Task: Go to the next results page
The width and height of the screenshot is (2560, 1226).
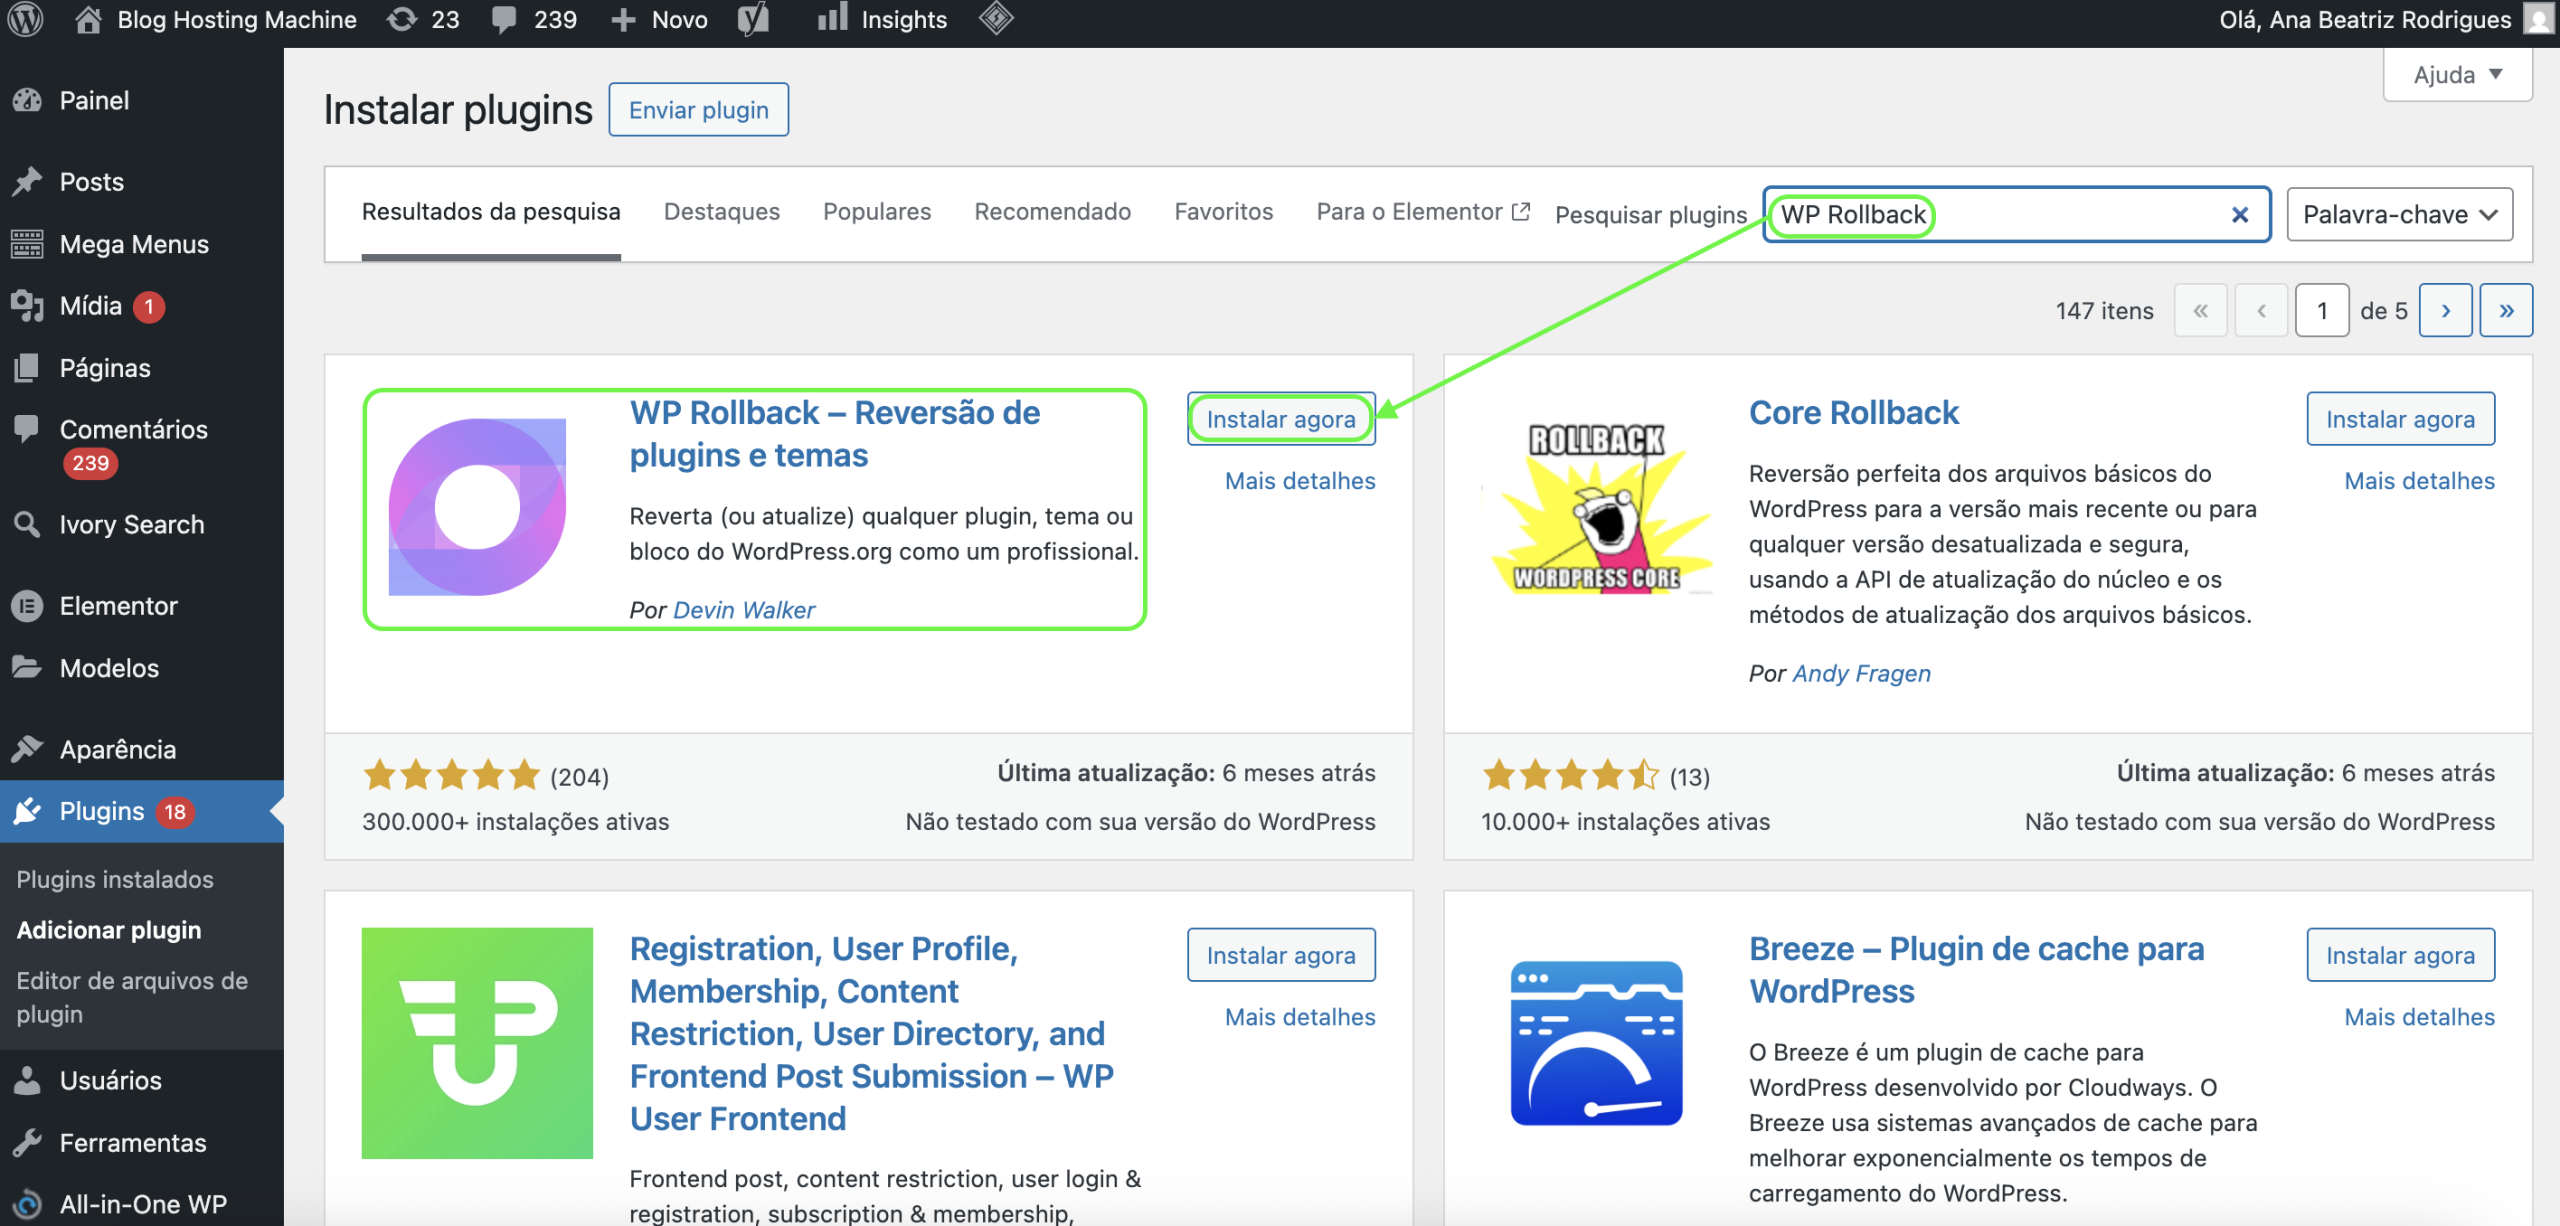Action: tap(2446, 311)
